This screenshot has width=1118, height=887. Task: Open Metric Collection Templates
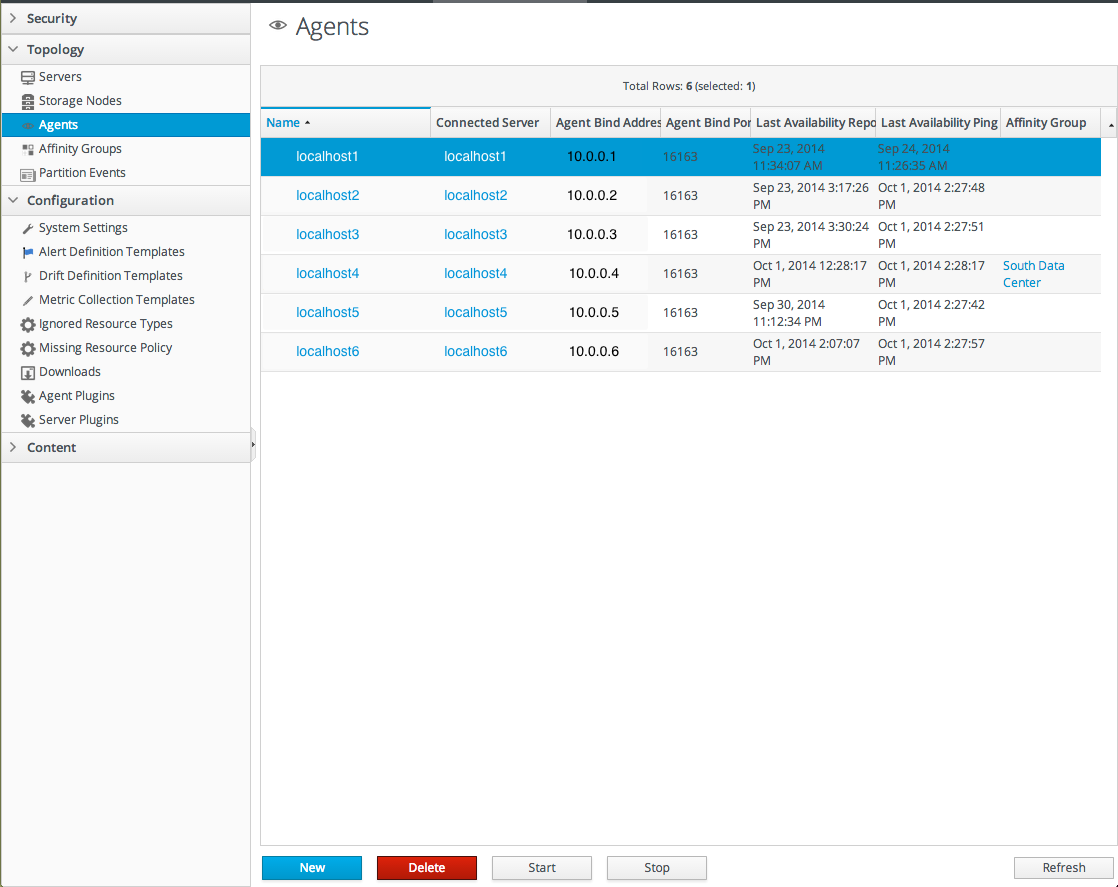pos(116,300)
